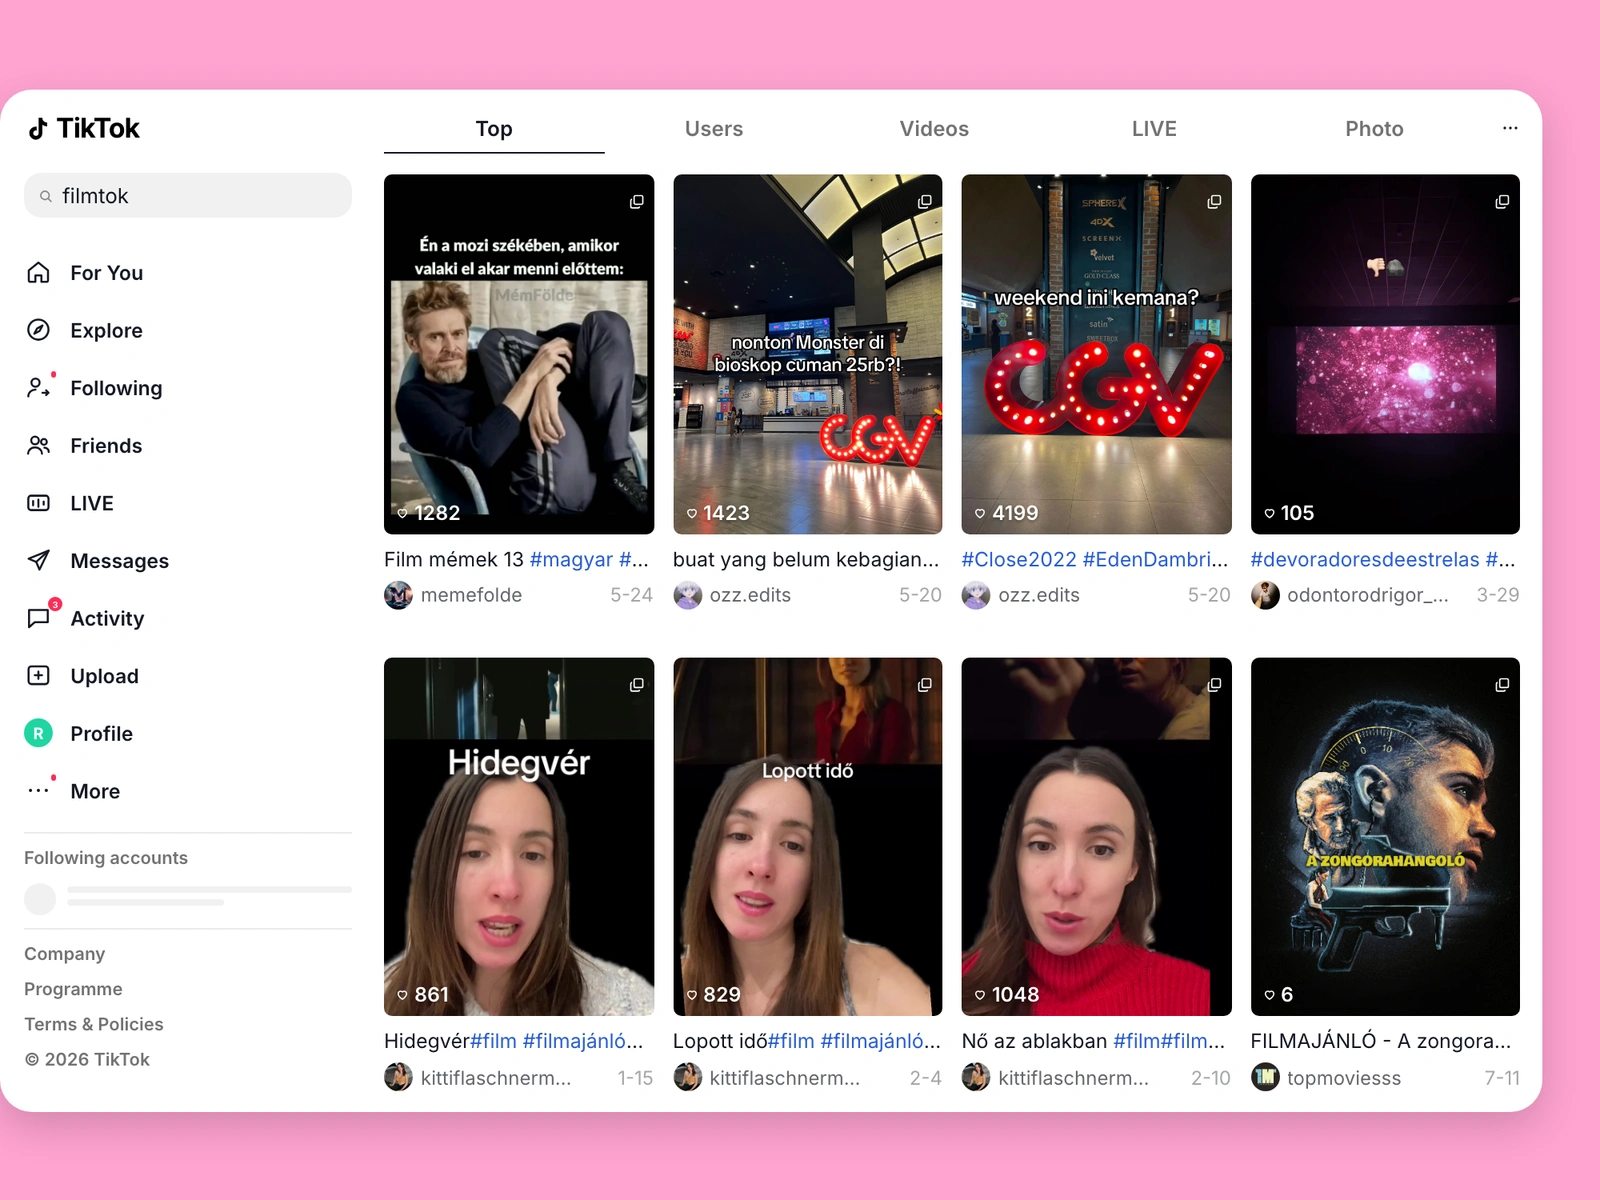The width and height of the screenshot is (1600, 1200).
Task: Click the #devoradoresdeestrelas hashtag link
Action: pos(1365,559)
